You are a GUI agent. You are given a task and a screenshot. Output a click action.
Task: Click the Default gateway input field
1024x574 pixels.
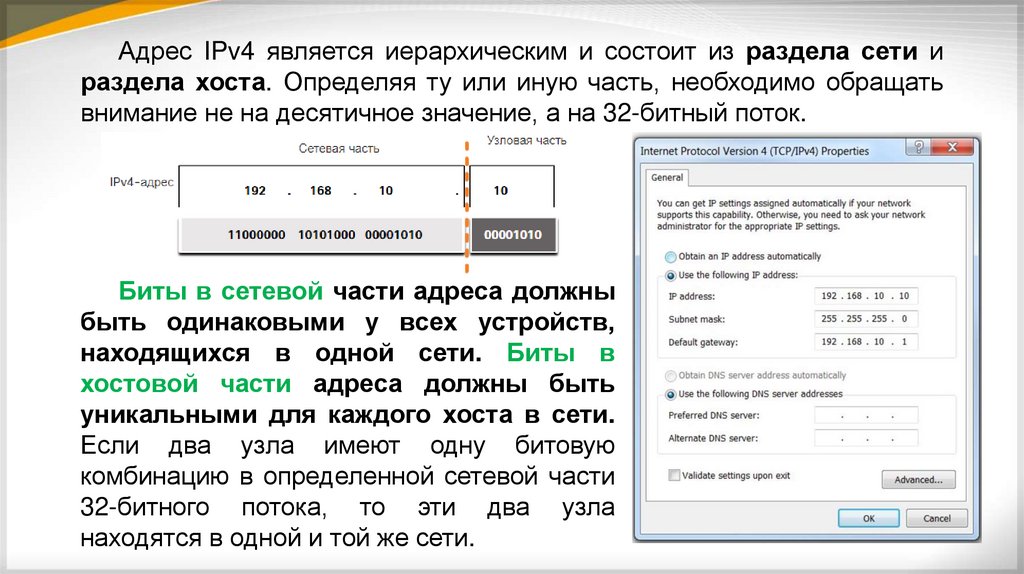(866, 342)
